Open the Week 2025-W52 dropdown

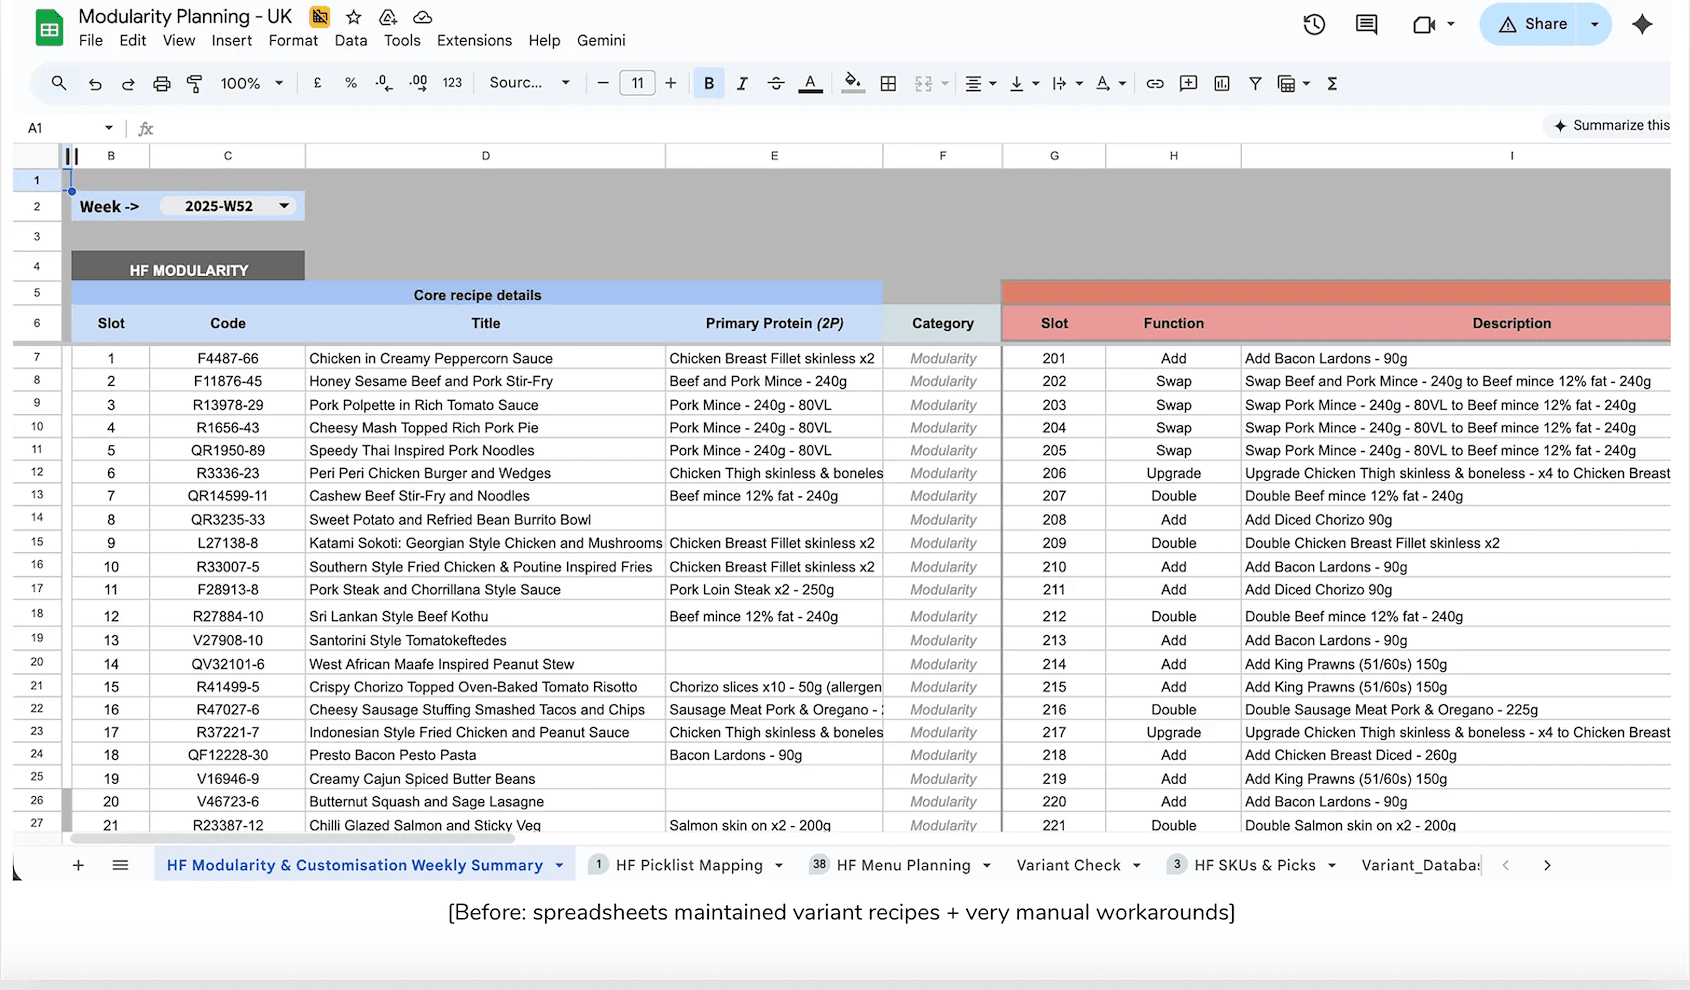point(228,206)
